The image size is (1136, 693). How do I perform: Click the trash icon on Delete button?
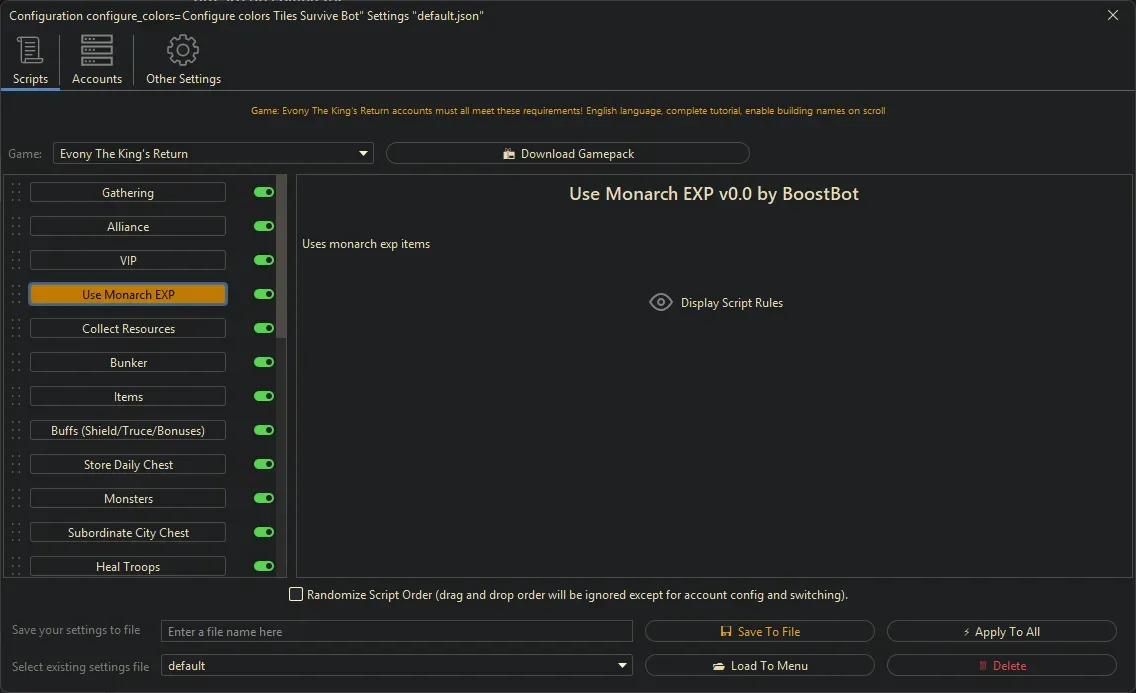985,665
